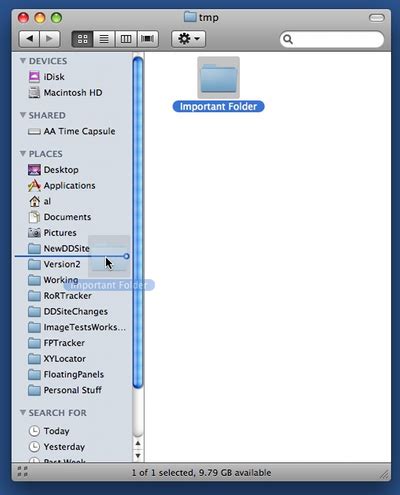Screen dimensions: 400x495
Task: Toggle toolbar with the pill button
Action: click(376, 18)
